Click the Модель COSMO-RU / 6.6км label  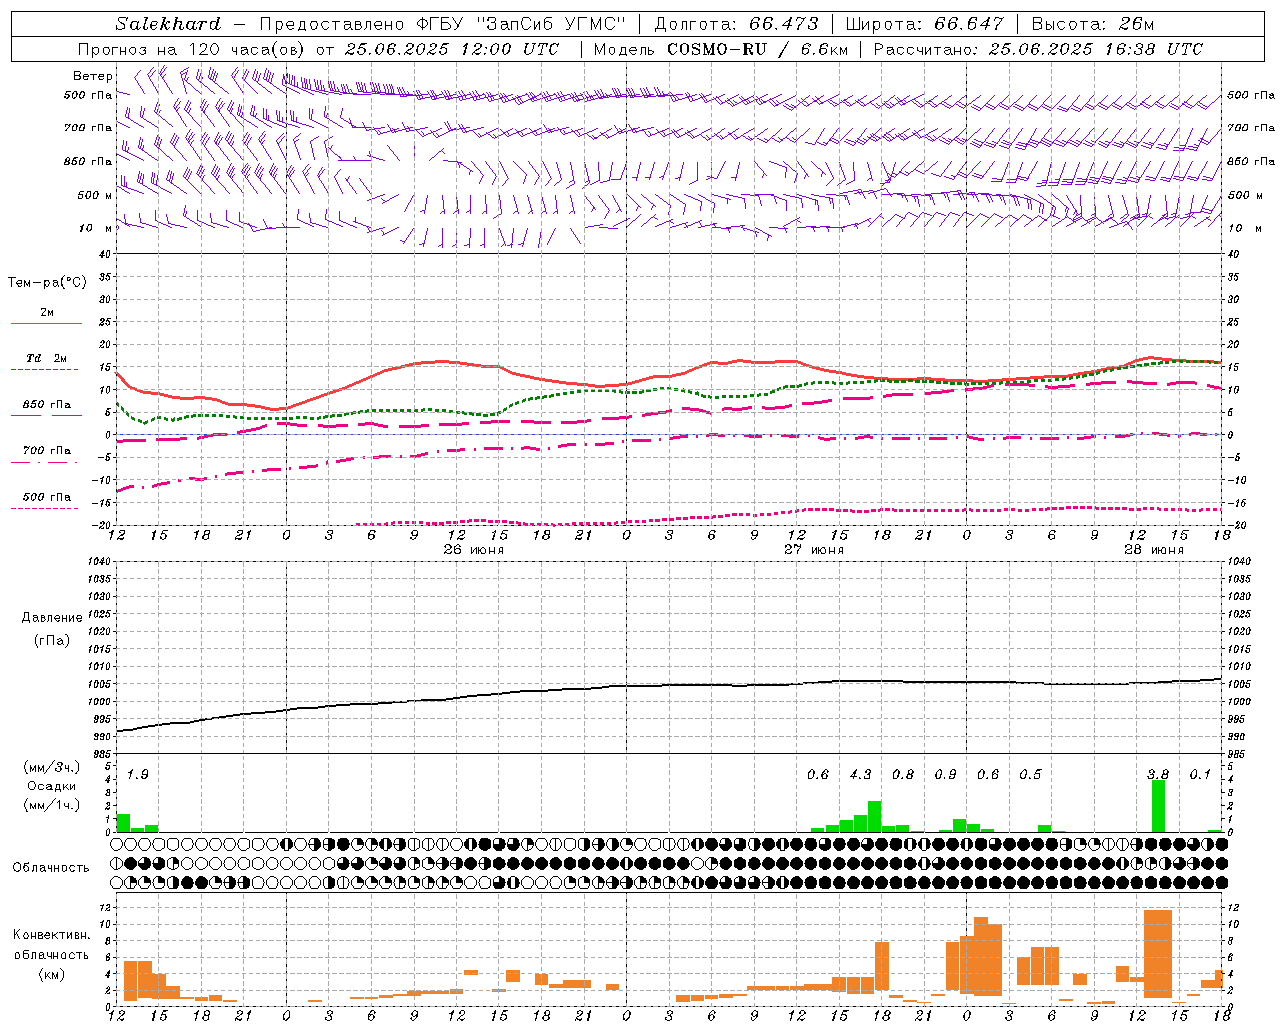pyautogui.click(x=720, y=49)
